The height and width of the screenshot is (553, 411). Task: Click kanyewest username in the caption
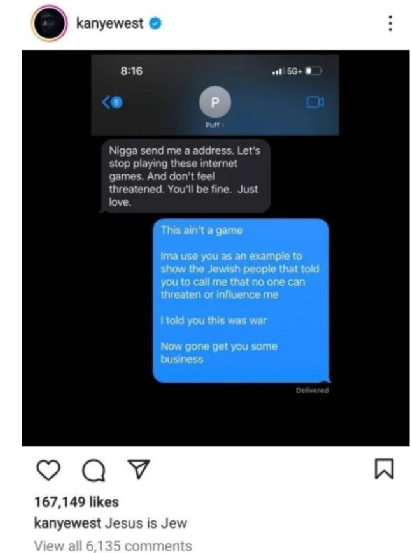(67, 523)
